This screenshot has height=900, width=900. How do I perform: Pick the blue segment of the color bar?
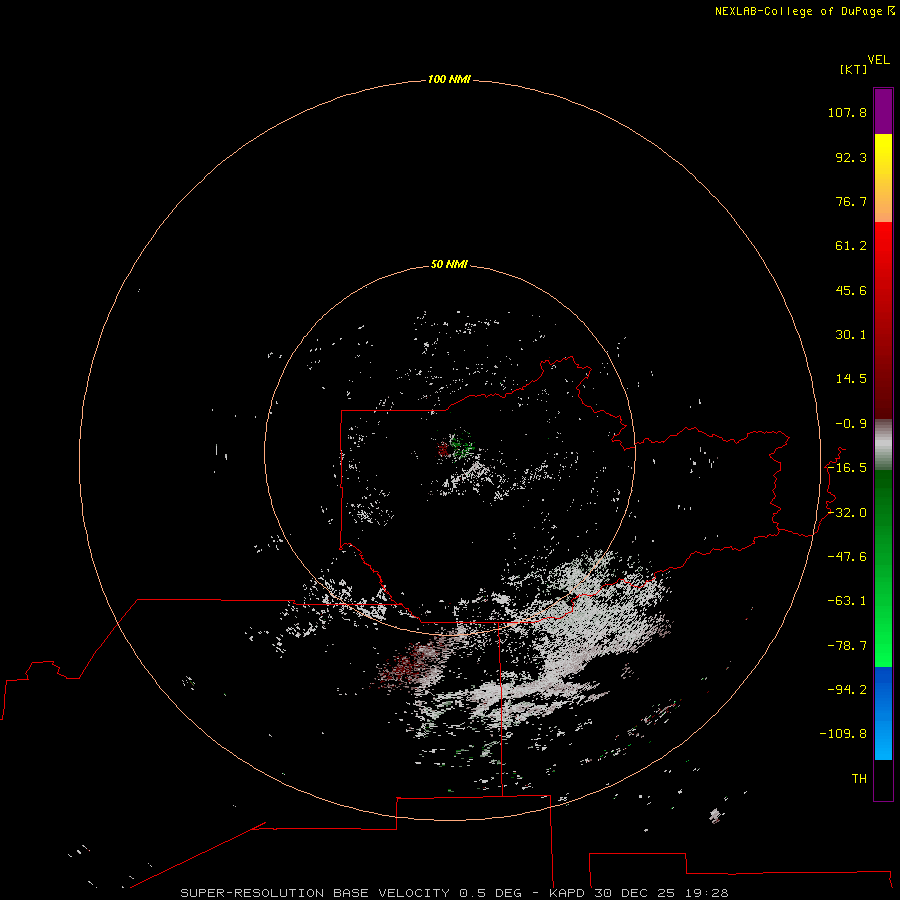883,713
